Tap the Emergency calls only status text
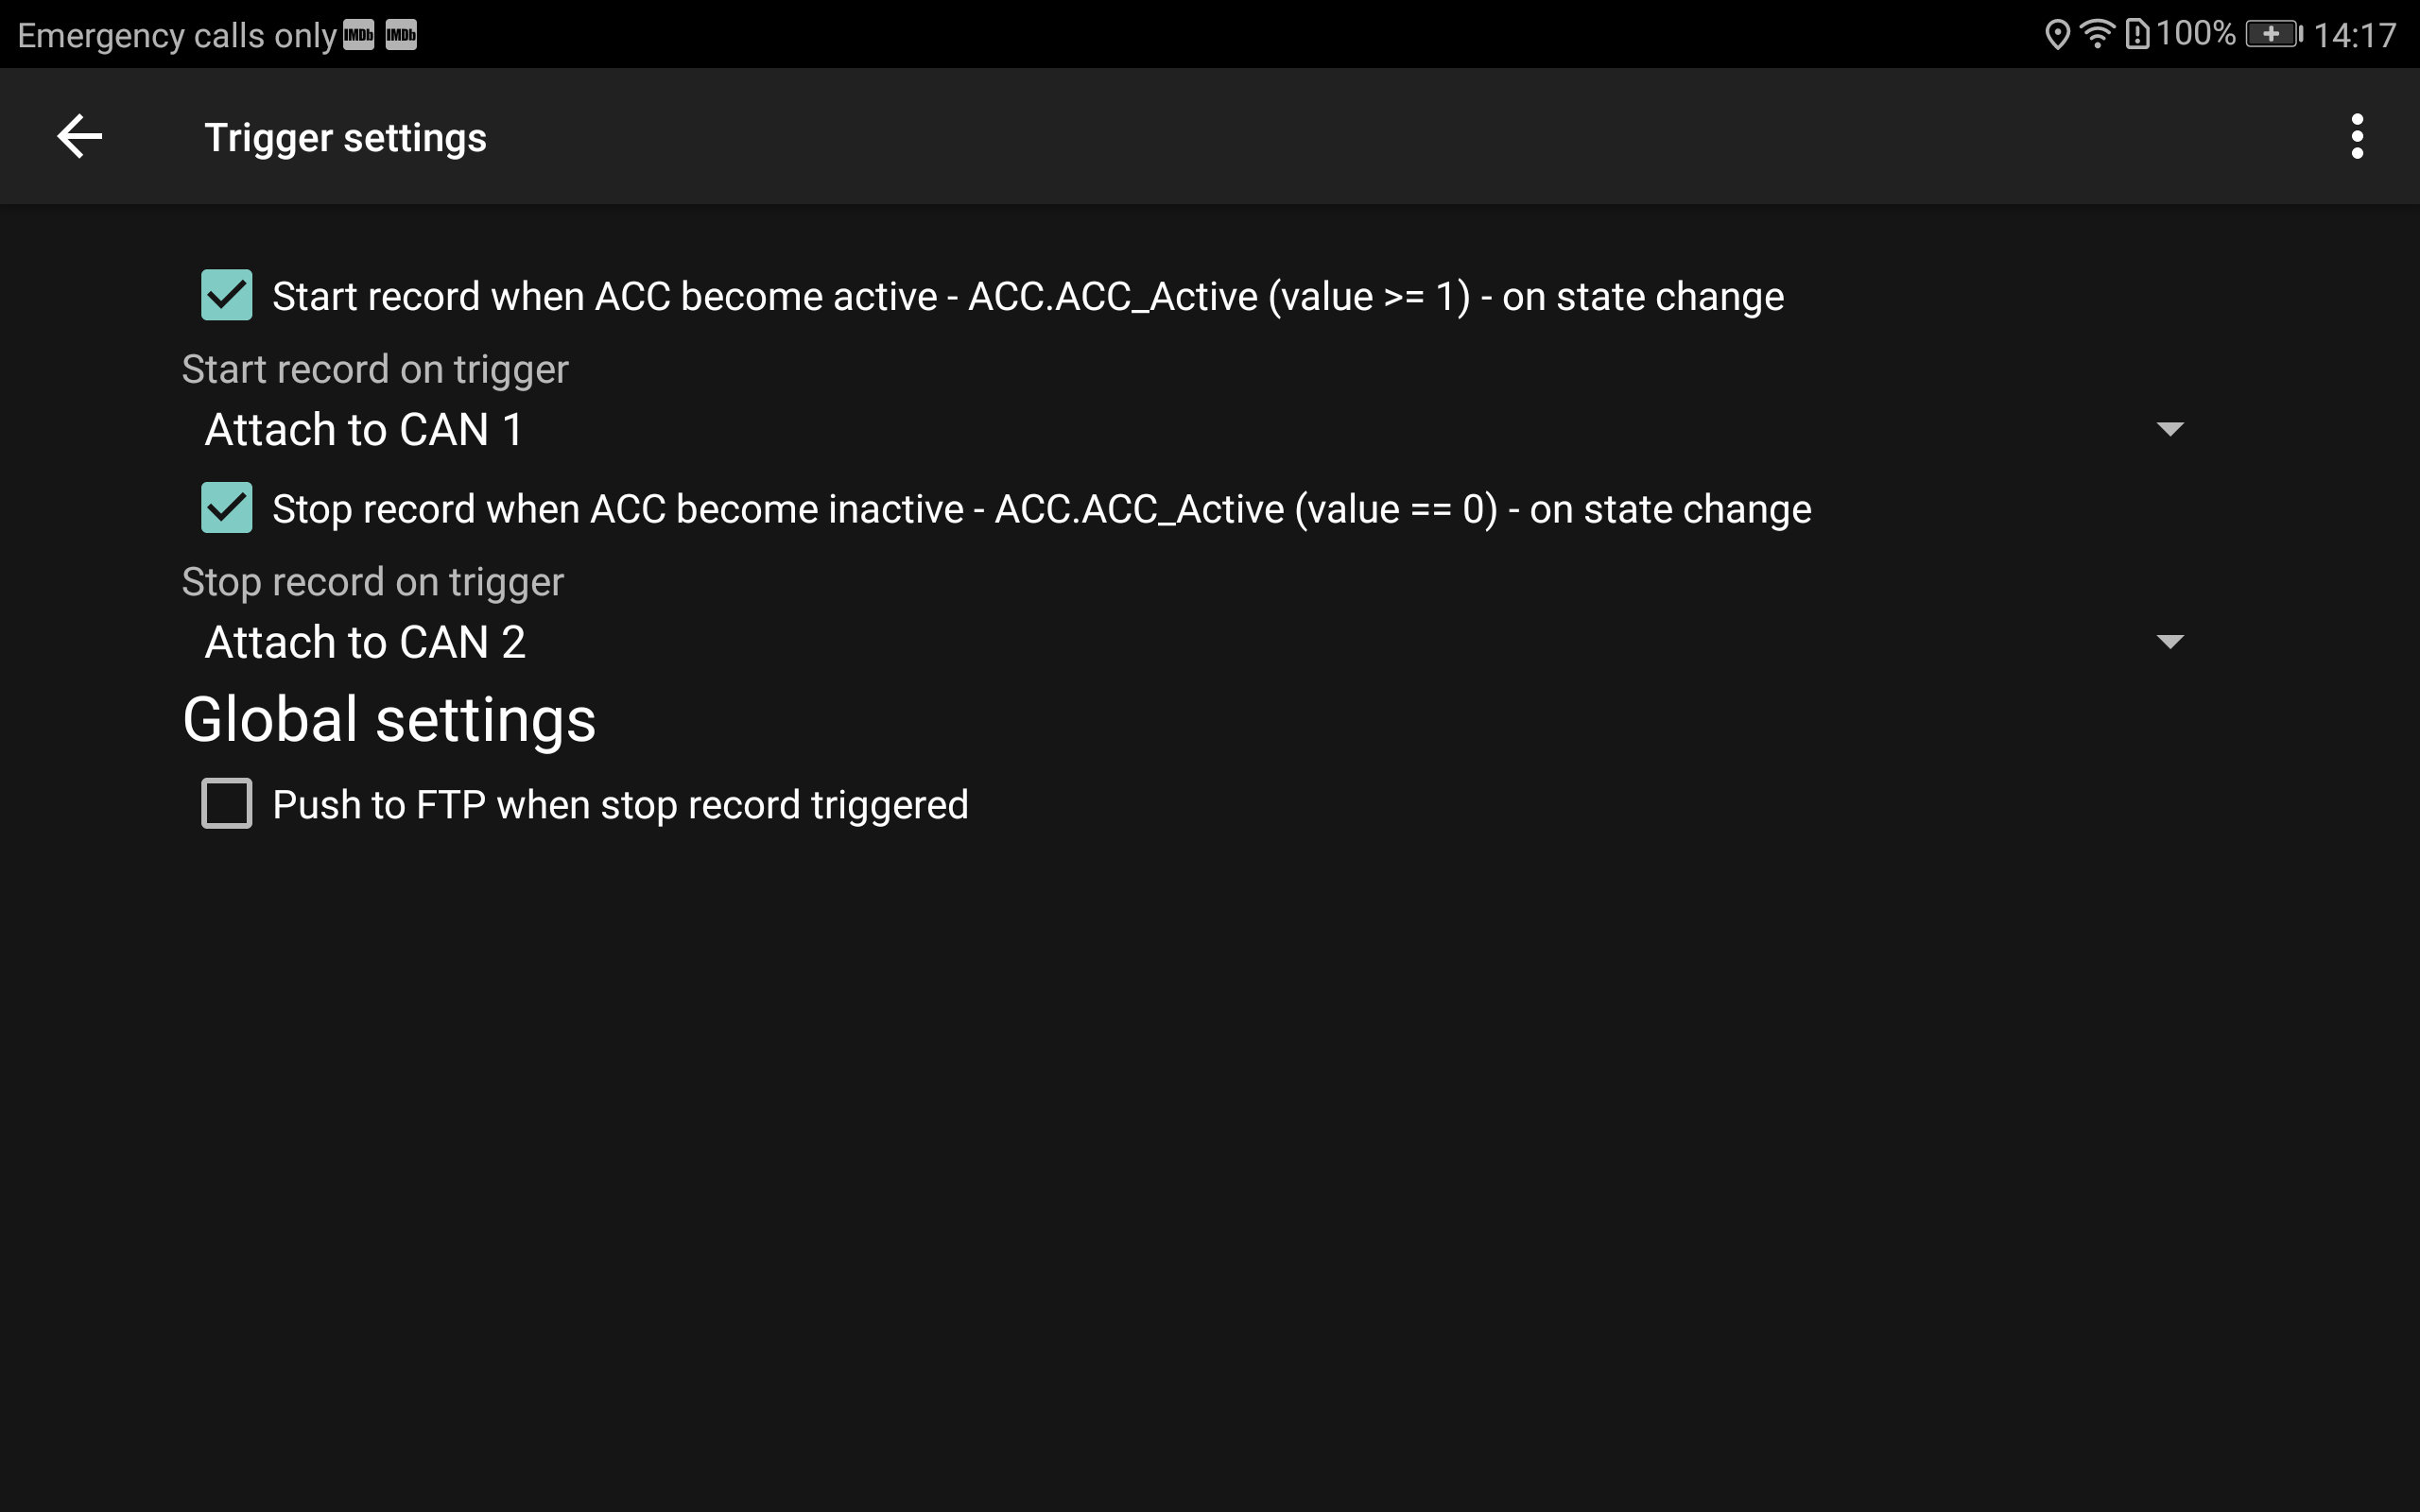The width and height of the screenshot is (2420, 1512). (x=177, y=36)
